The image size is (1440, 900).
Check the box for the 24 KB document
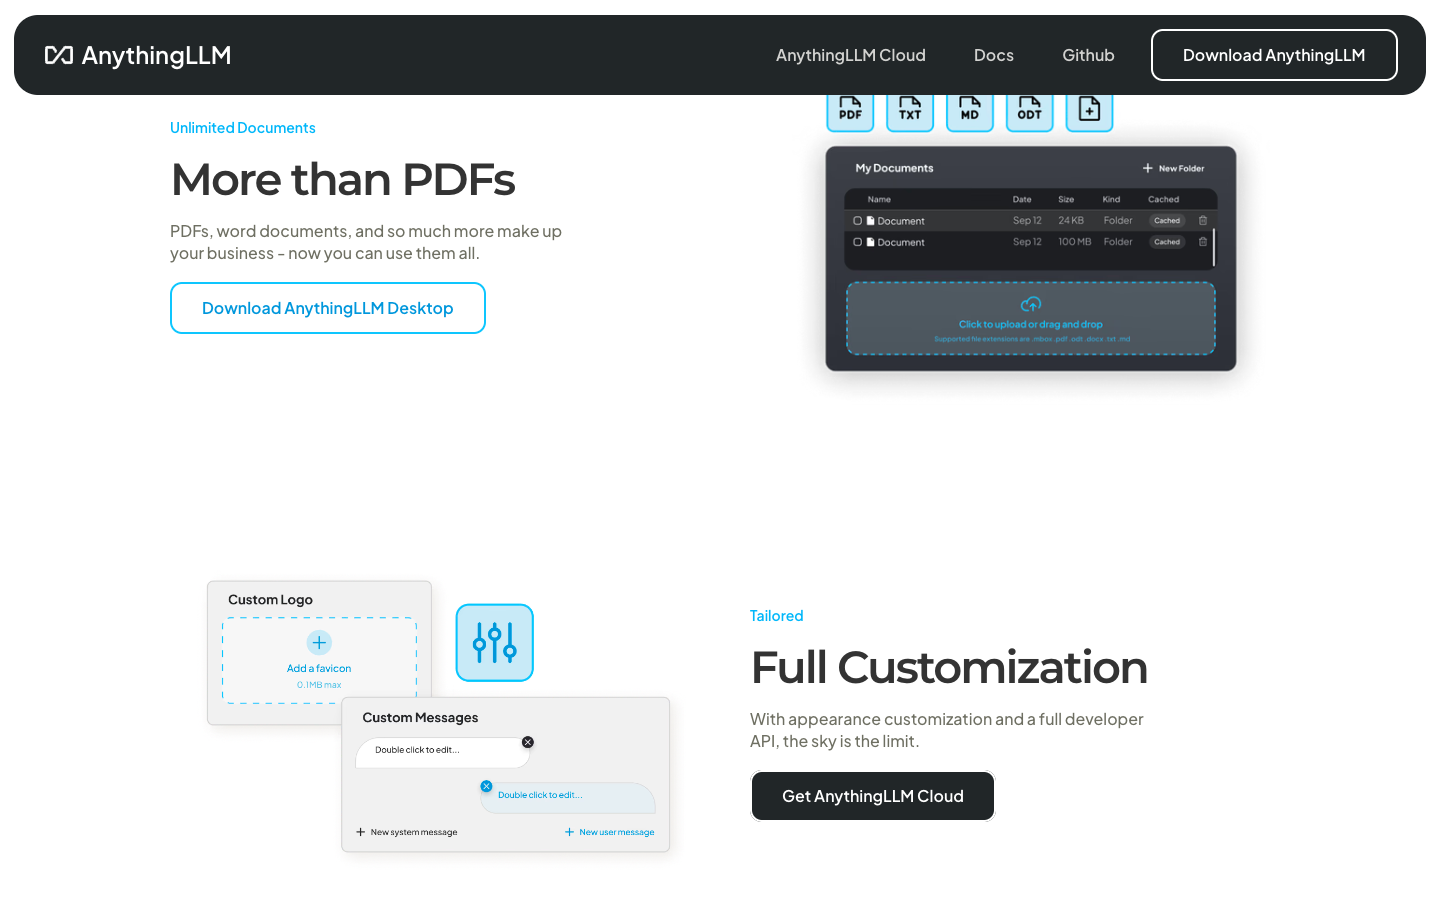point(857,221)
